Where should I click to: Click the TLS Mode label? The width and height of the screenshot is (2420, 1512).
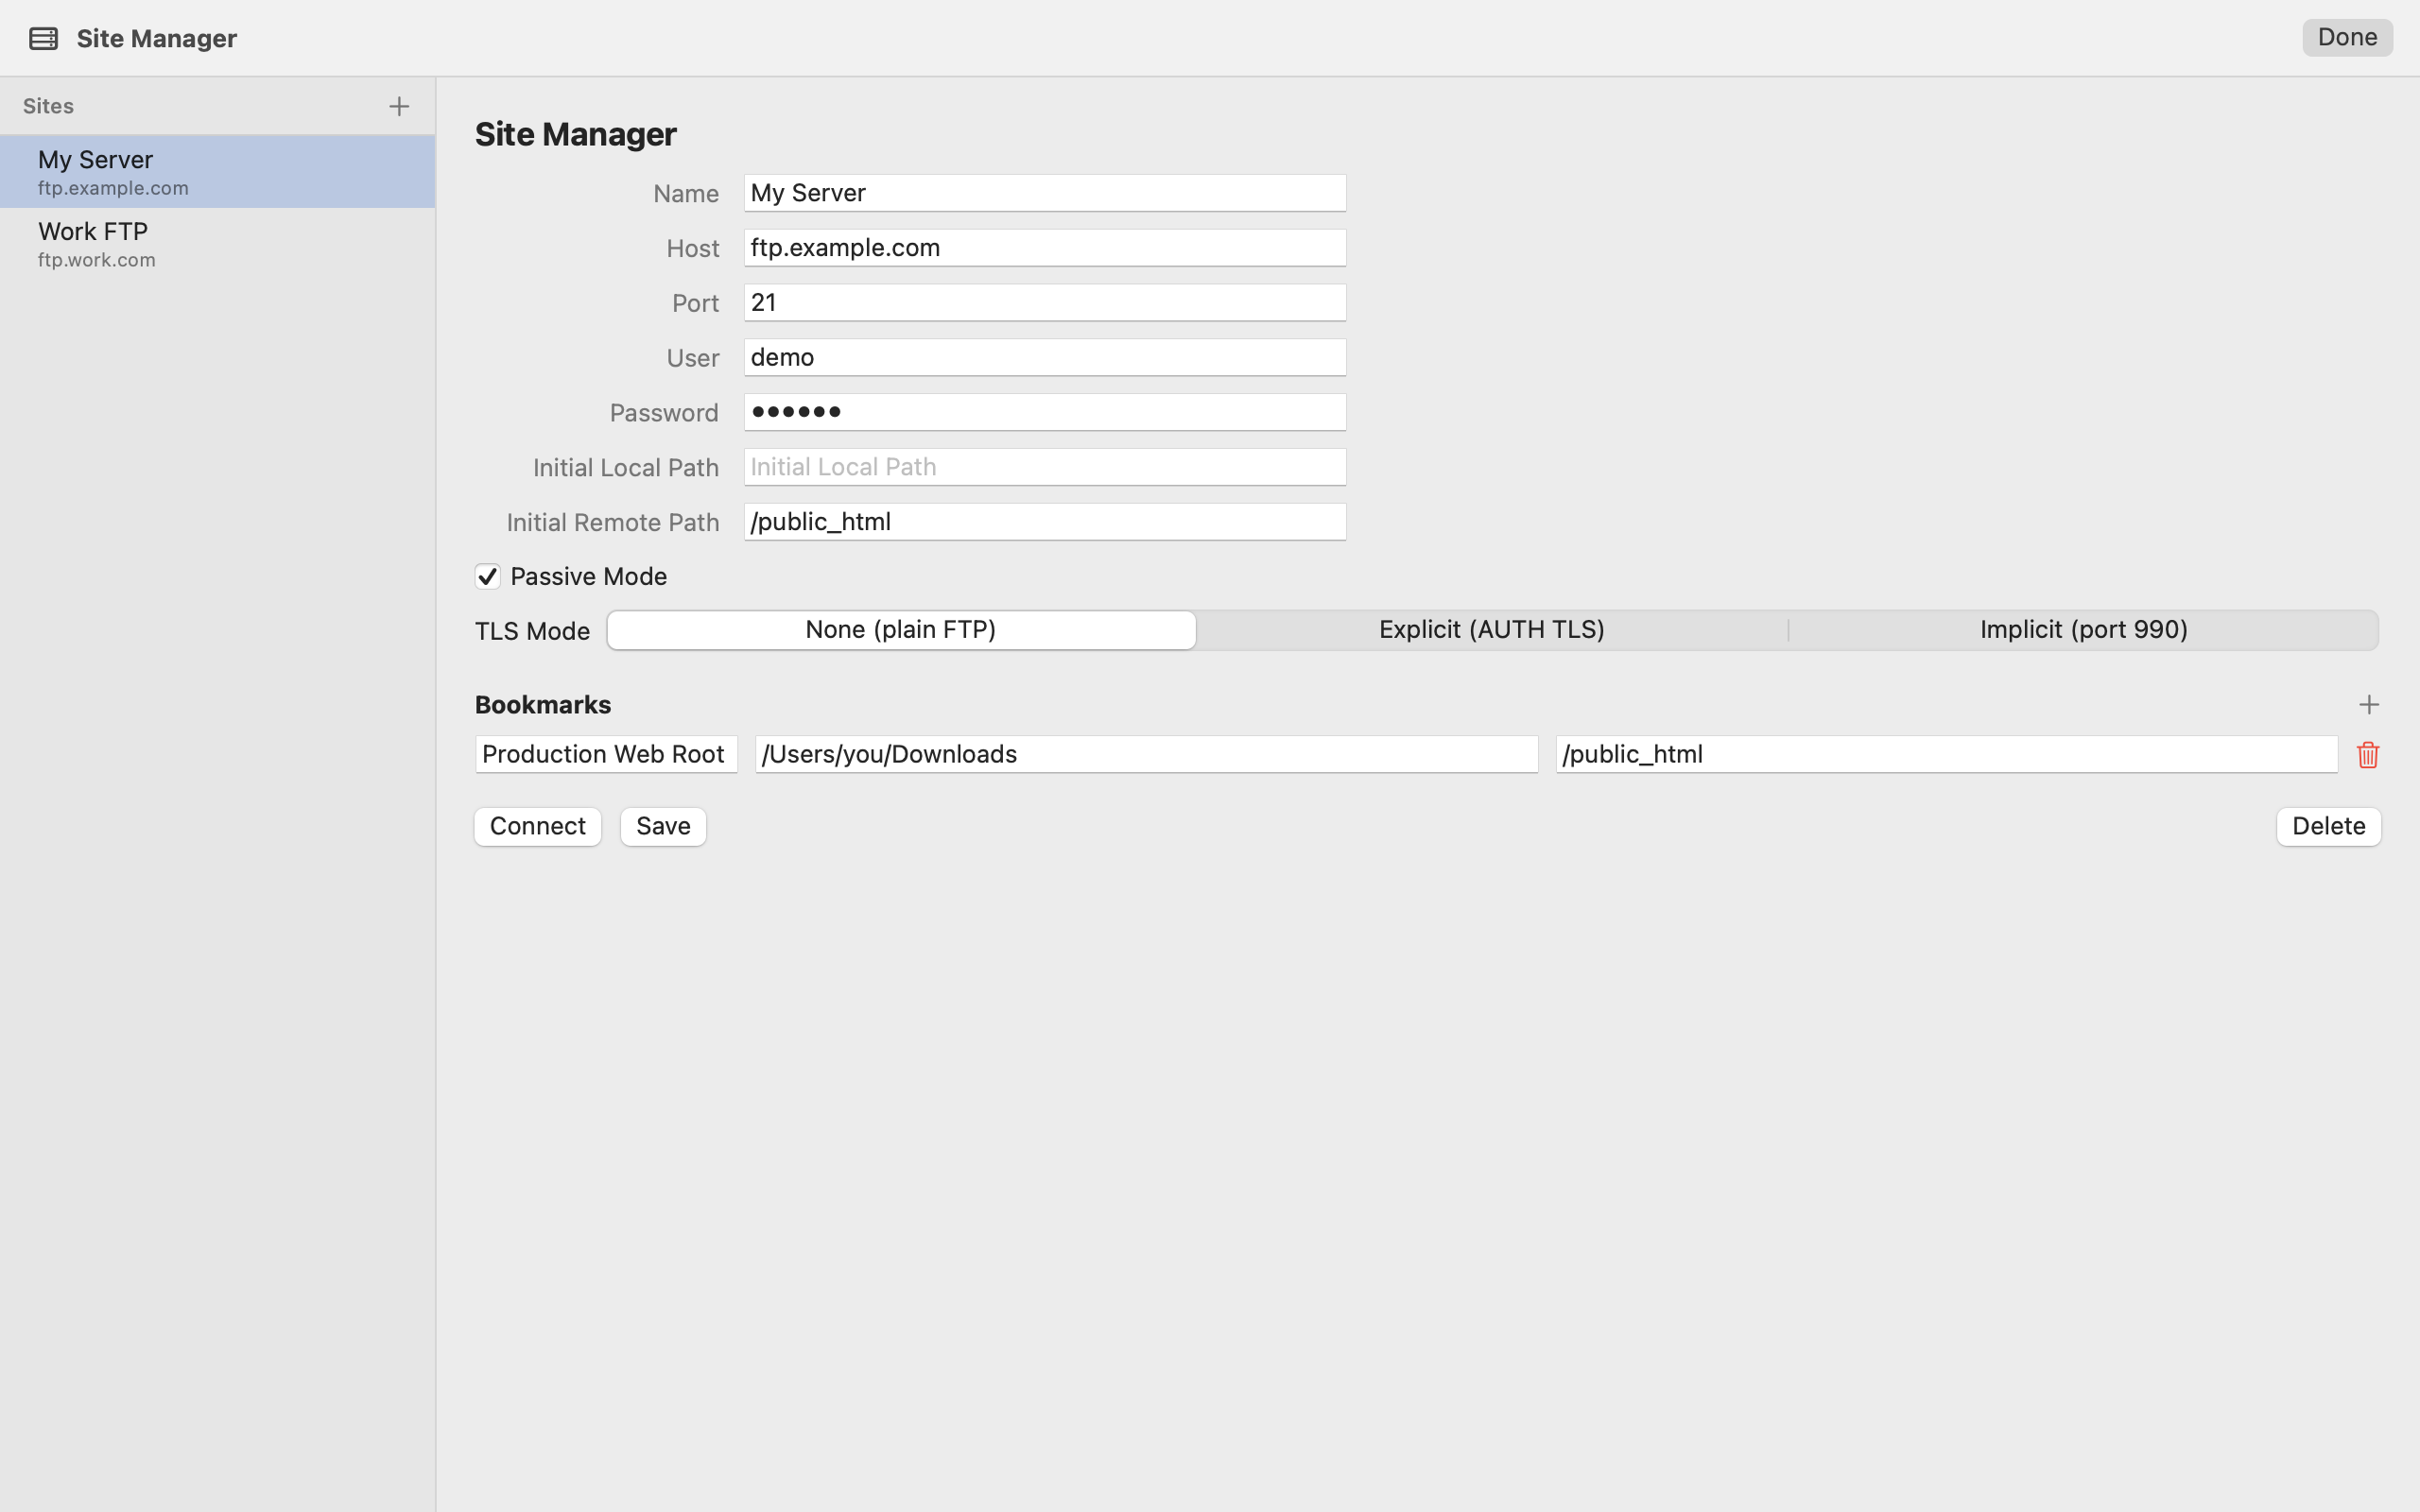coord(532,631)
